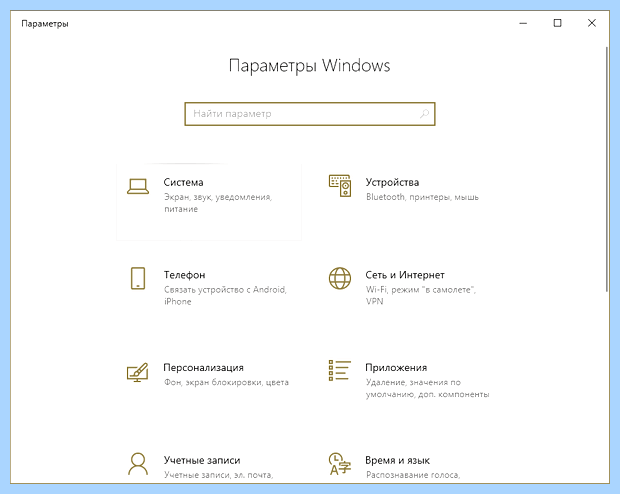Open the Устройства category title
This screenshot has height=494, width=620.
pyautogui.click(x=392, y=182)
